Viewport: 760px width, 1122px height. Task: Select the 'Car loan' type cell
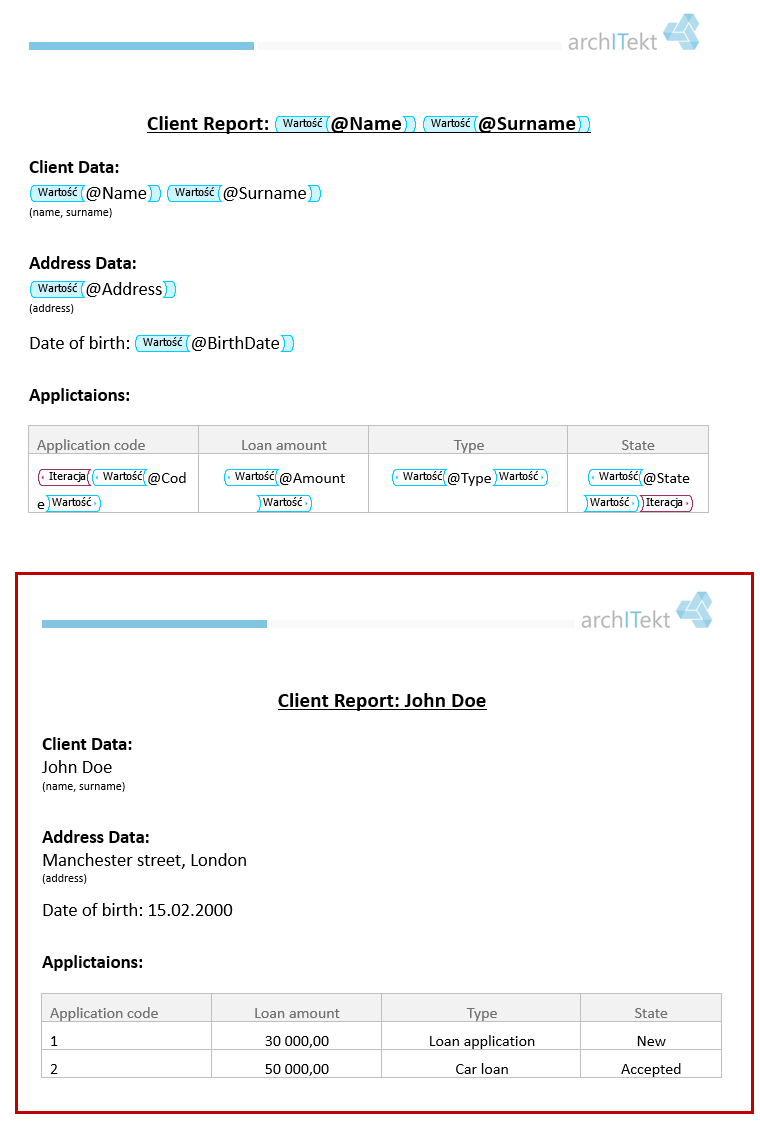[x=482, y=1069]
